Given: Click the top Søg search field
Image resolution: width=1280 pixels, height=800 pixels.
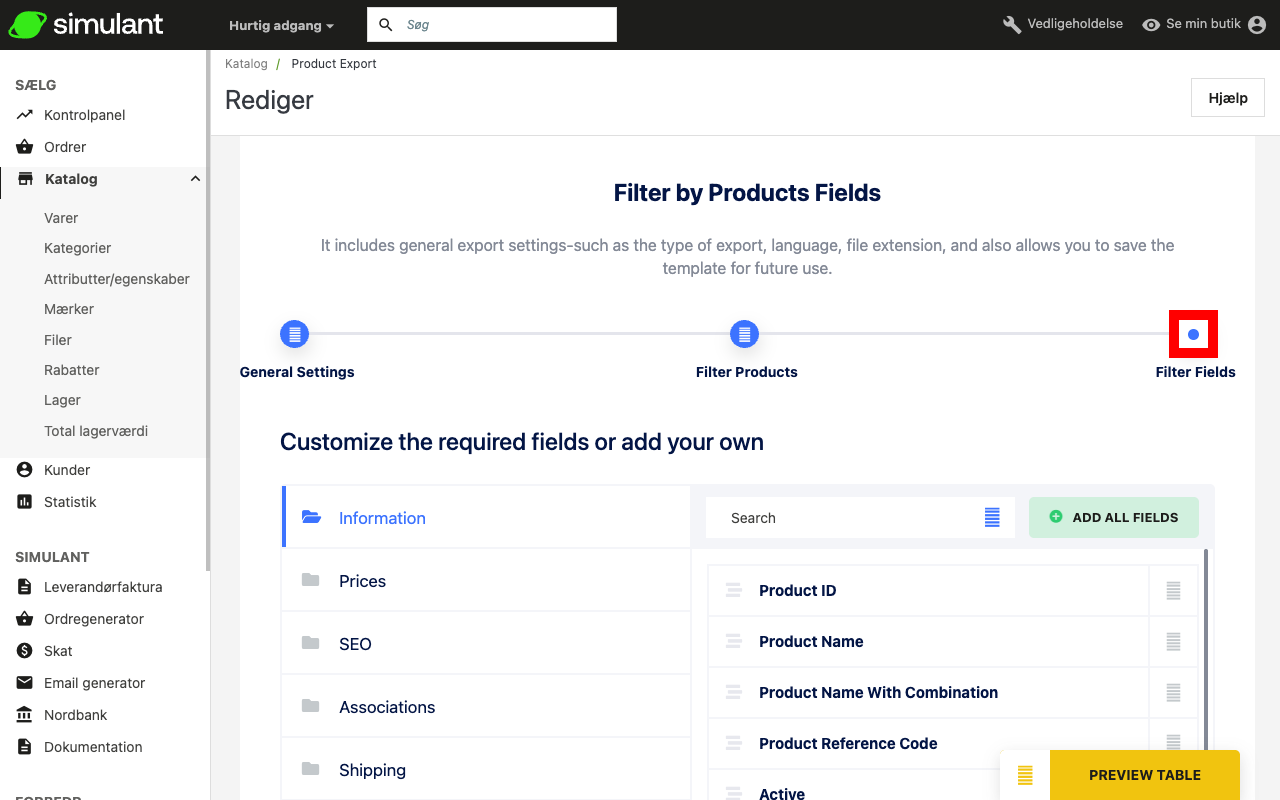Looking at the screenshot, I should (x=505, y=25).
